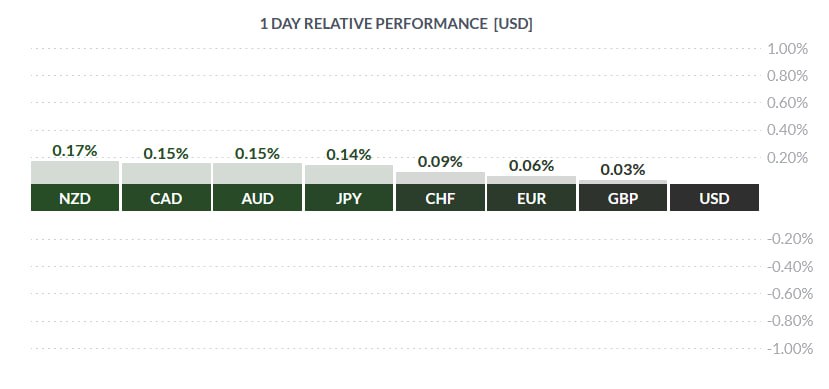
Task: Select the CHF currency label
Action: [x=440, y=198]
